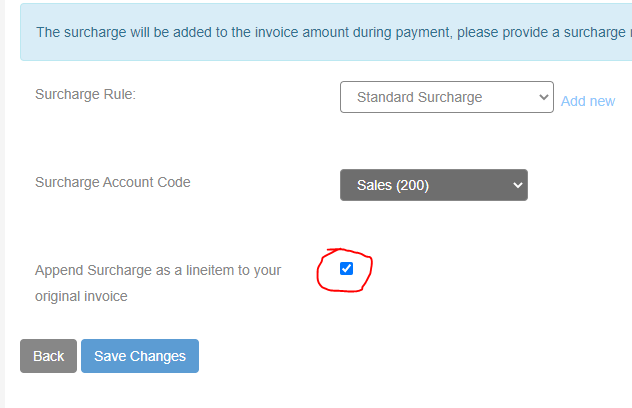Disable appending surcharge to the original invoice

346,269
